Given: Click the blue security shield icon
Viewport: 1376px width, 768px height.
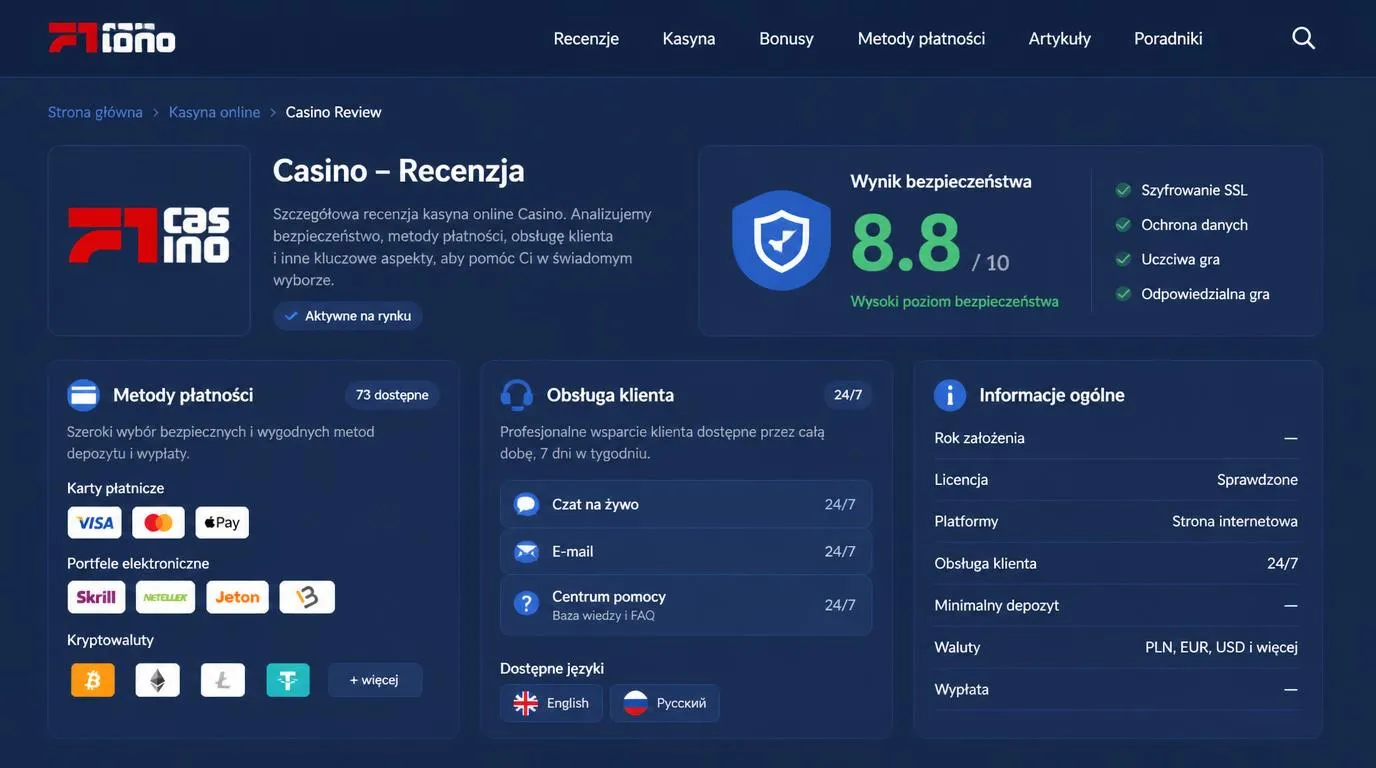Looking at the screenshot, I should (x=782, y=240).
